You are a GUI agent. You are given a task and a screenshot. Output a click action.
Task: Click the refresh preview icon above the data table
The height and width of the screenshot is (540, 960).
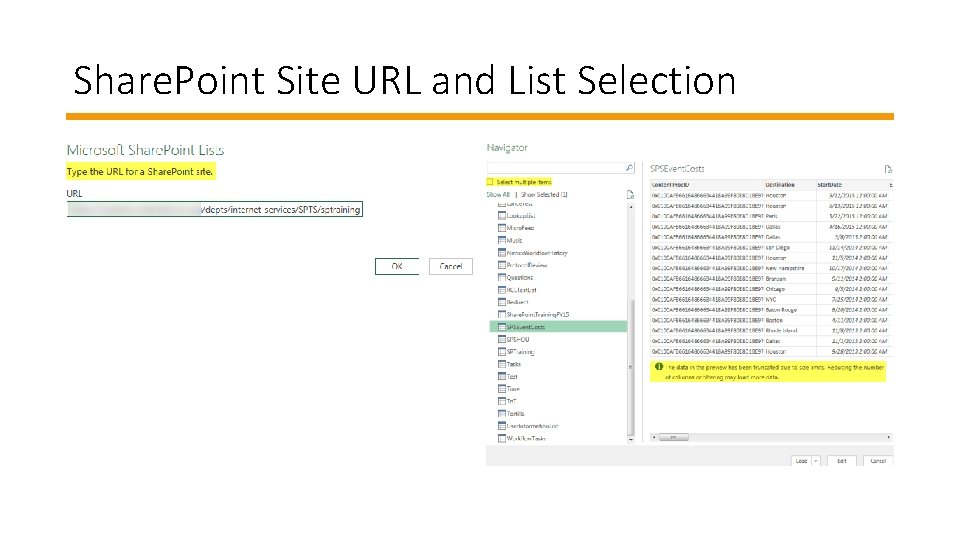pyautogui.click(x=888, y=169)
